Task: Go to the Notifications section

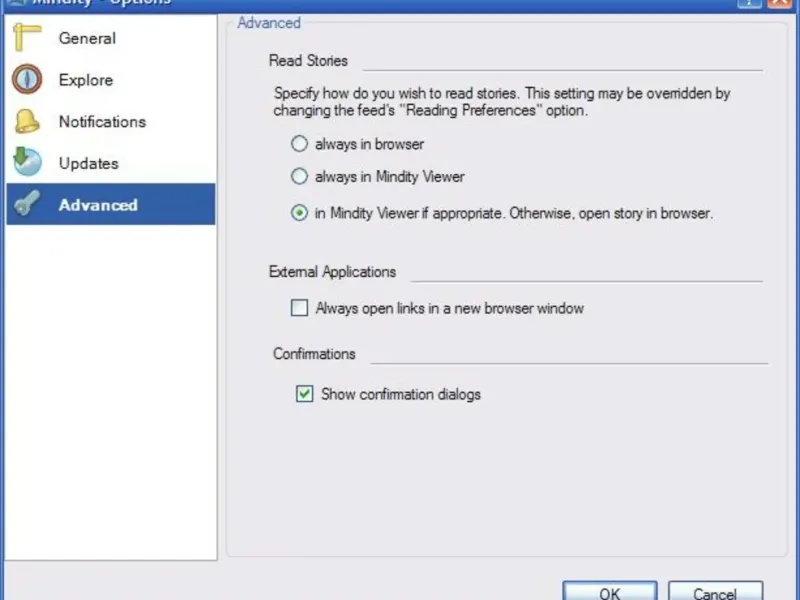Action: [x=102, y=122]
